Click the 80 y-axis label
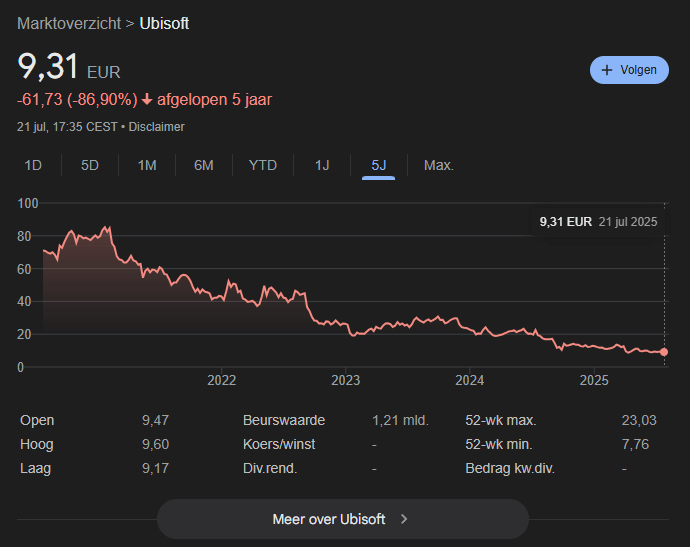 [x=24, y=236]
